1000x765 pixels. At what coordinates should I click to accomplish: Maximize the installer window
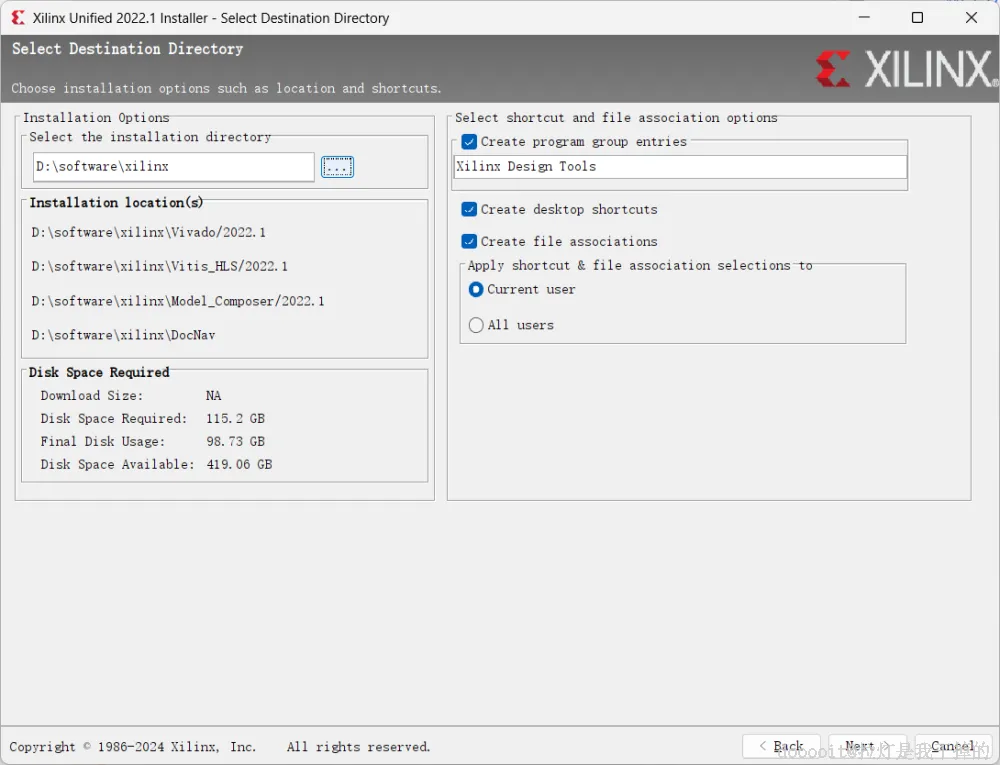(917, 18)
